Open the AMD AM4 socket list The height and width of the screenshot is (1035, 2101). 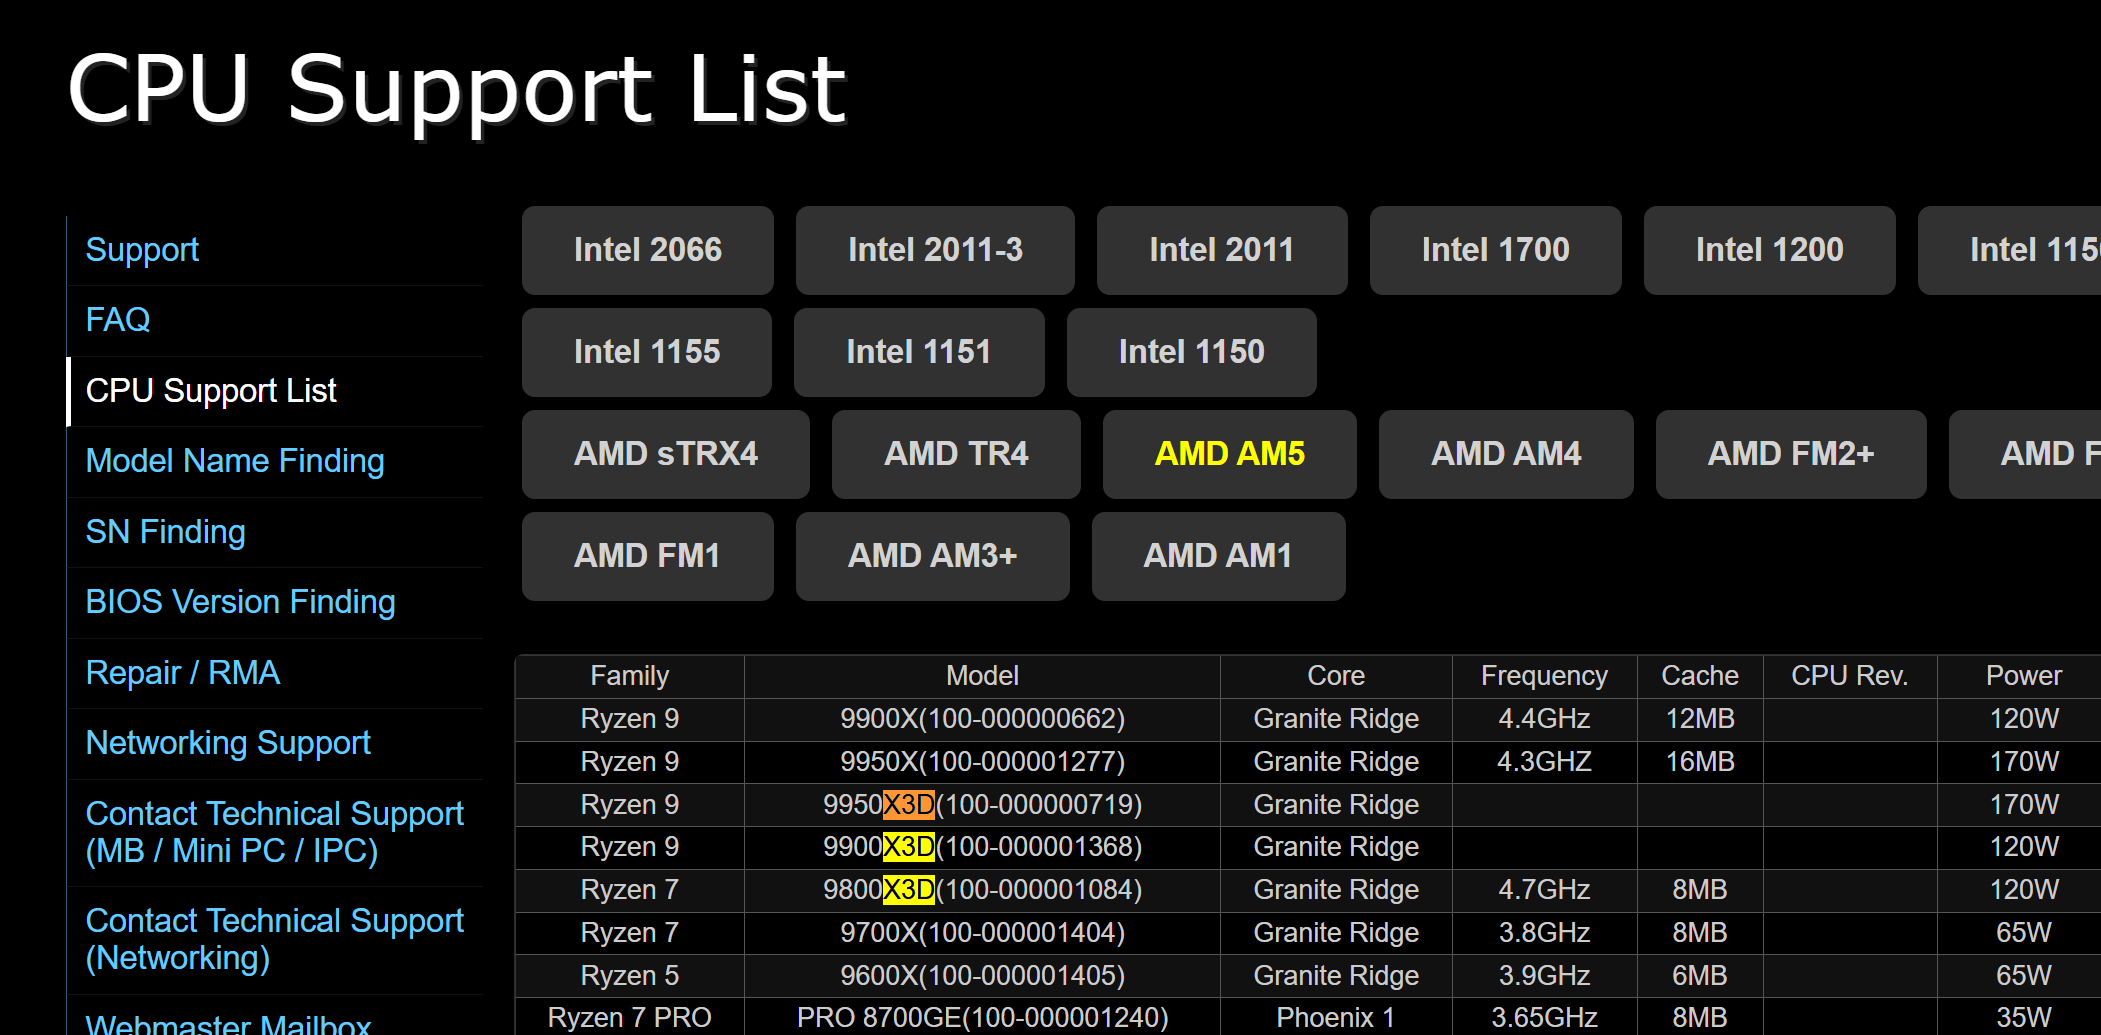[x=1505, y=454]
